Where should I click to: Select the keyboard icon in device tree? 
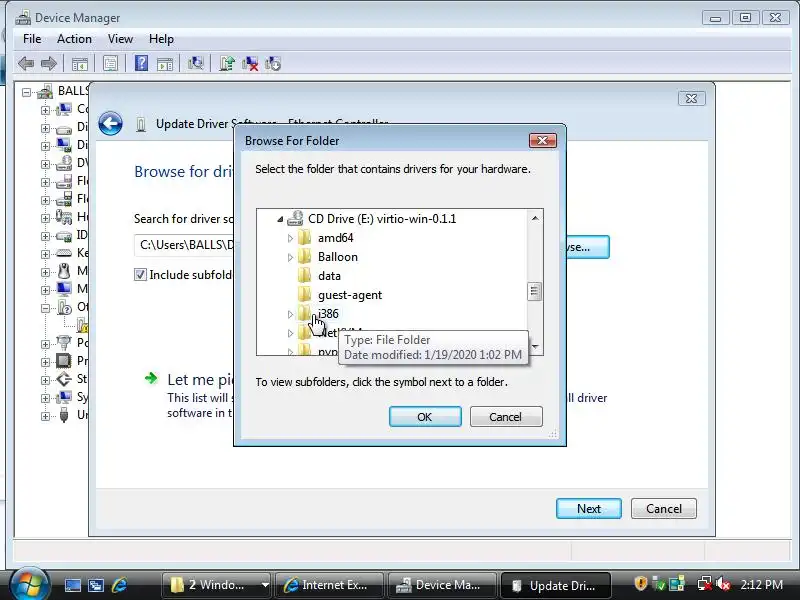coord(64,253)
